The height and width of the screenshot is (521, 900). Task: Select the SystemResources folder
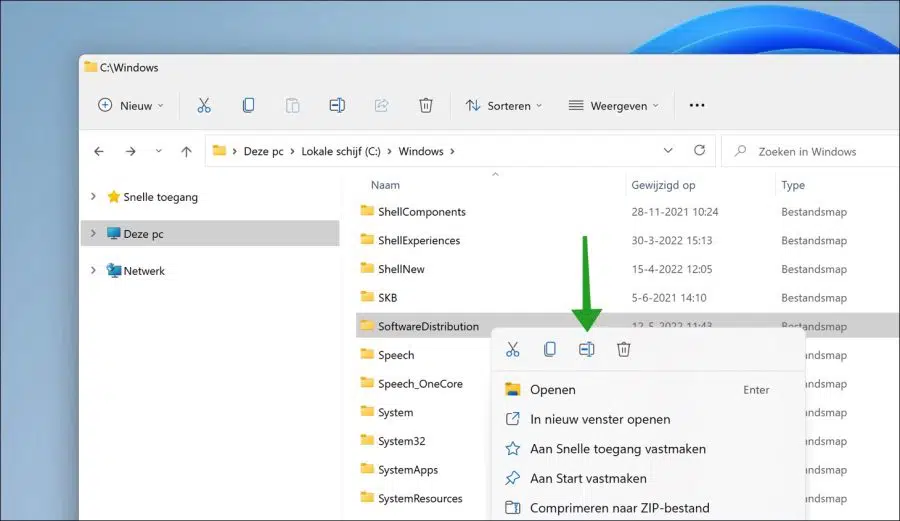coord(420,499)
